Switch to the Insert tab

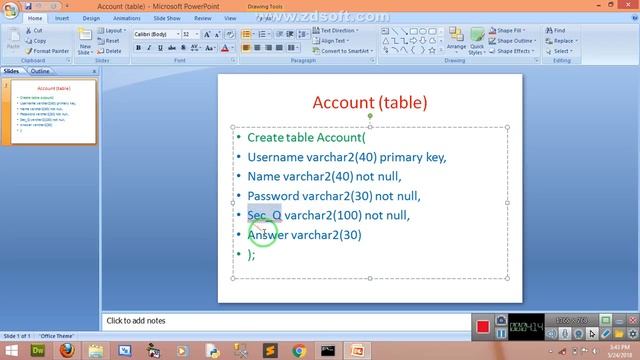point(62,18)
